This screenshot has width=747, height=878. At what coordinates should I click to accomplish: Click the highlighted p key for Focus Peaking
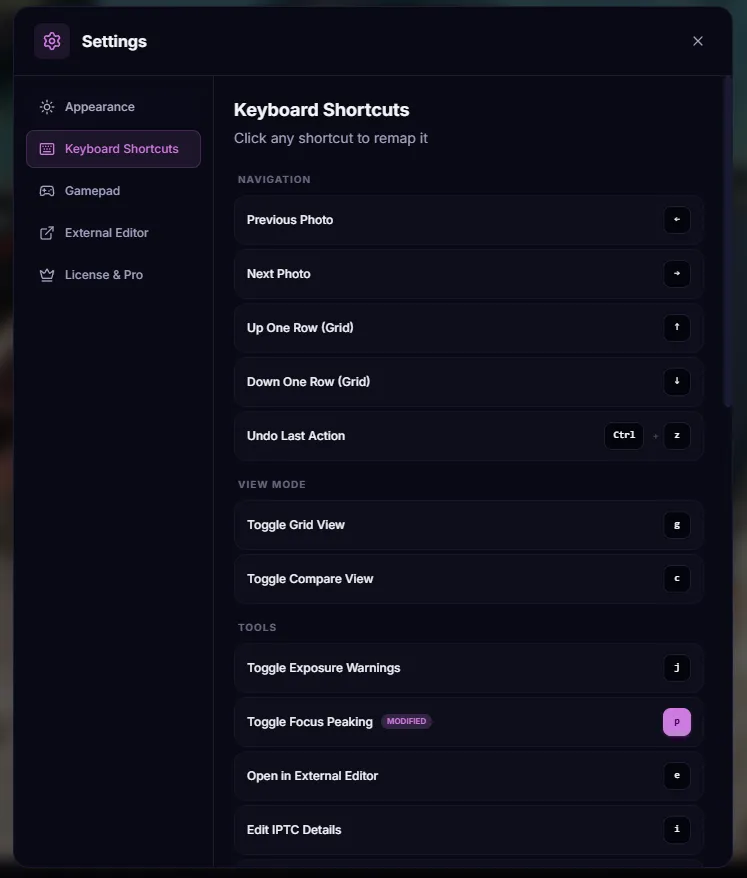pyautogui.click(x=677, y=722)
